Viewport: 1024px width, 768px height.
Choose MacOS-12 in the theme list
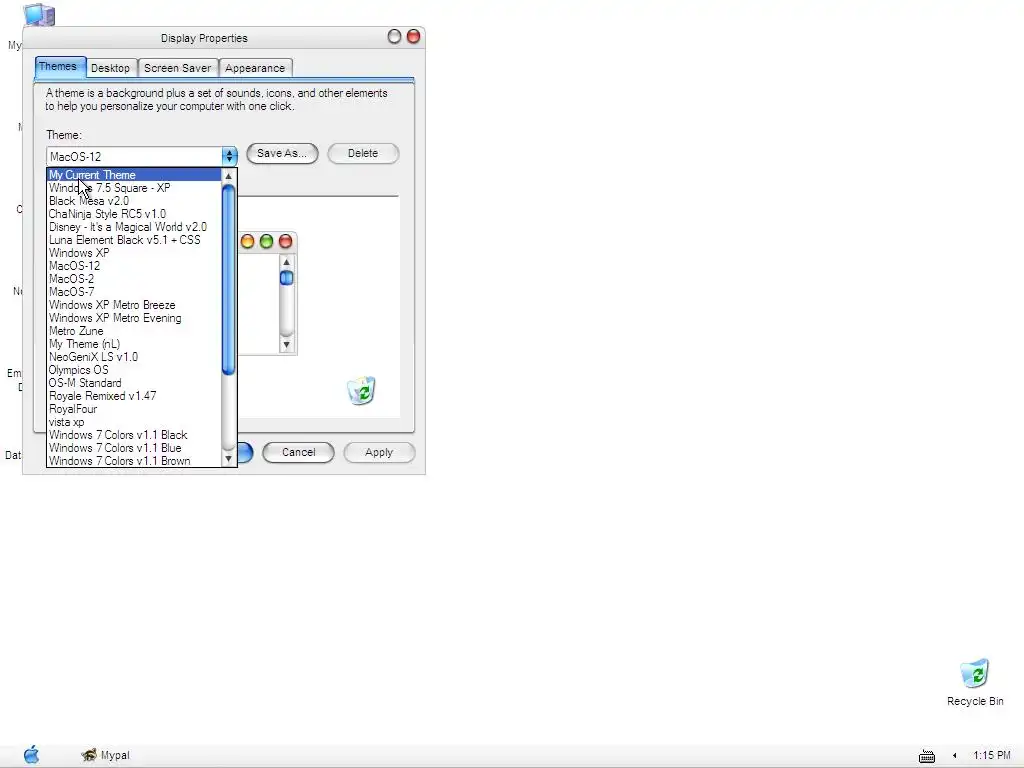(135, 266)
